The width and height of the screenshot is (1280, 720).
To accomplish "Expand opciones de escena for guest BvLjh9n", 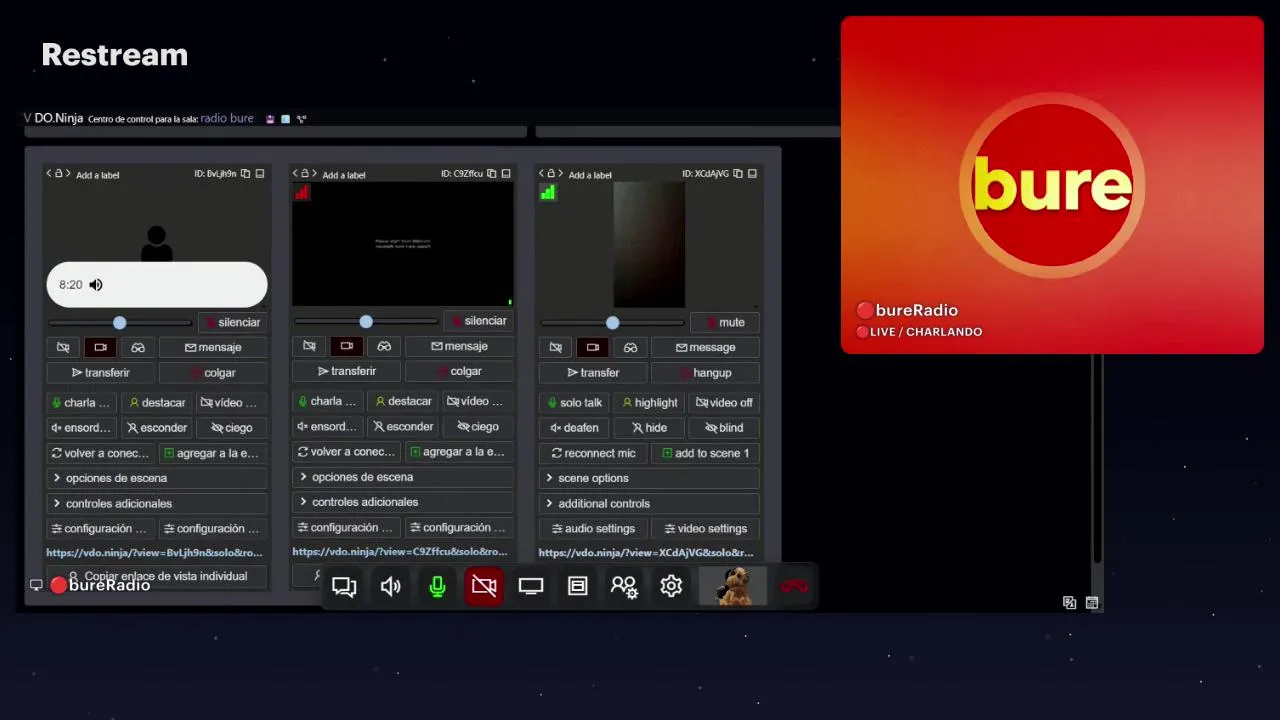I will pos(157,478).
